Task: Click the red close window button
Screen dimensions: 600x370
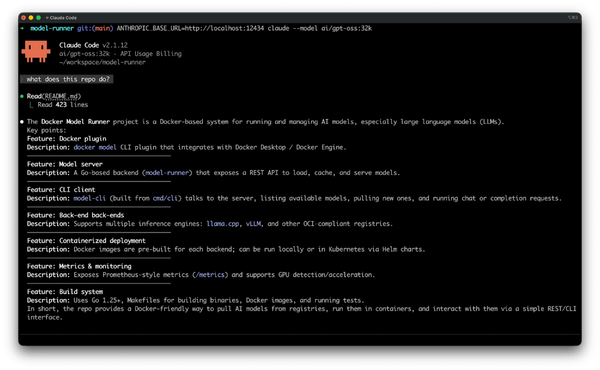Action: pos(23,18)
